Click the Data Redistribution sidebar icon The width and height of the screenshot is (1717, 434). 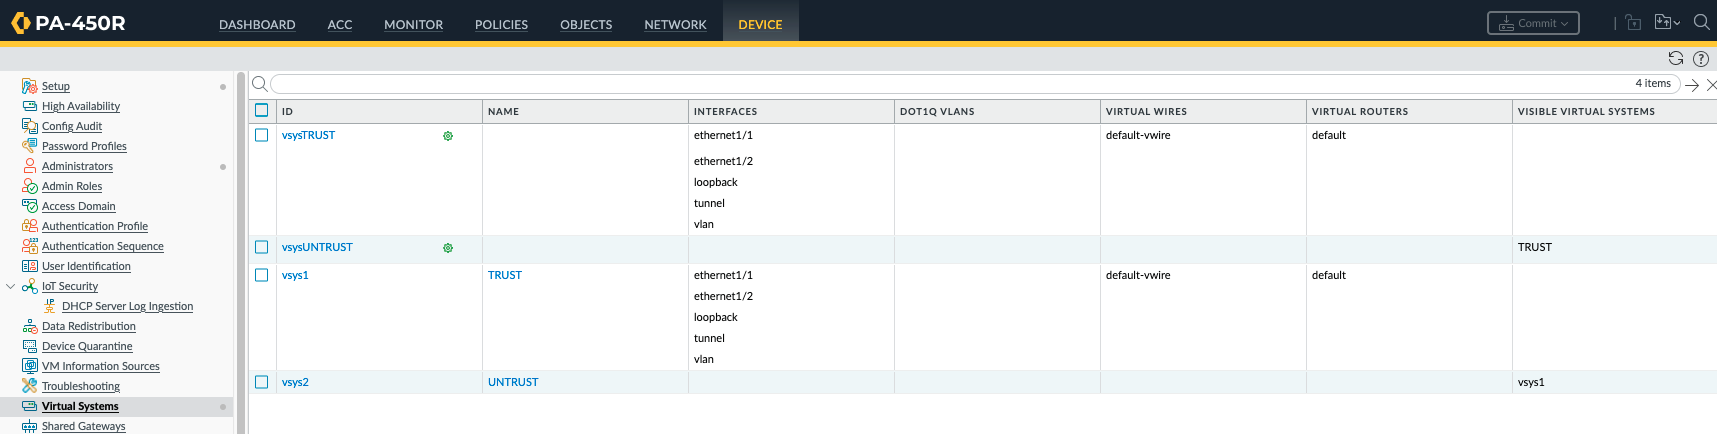click(30, 326)
